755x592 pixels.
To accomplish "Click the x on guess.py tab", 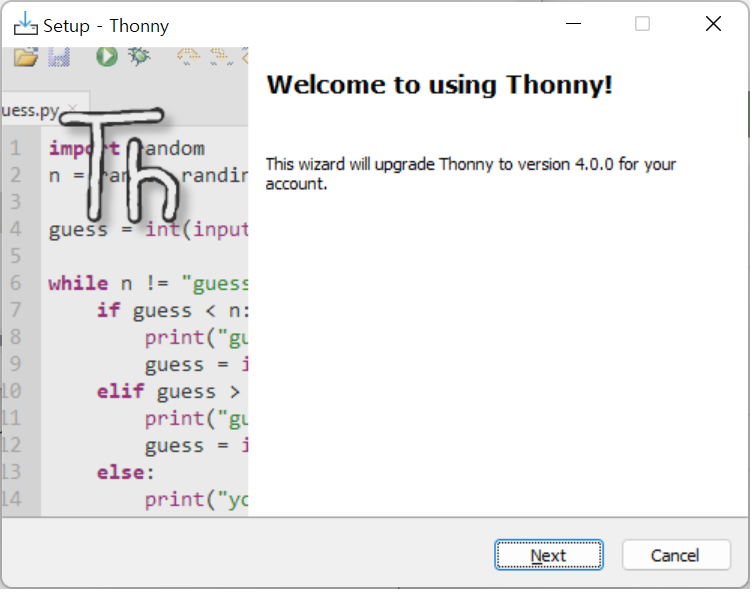I will tap(73, 108).
